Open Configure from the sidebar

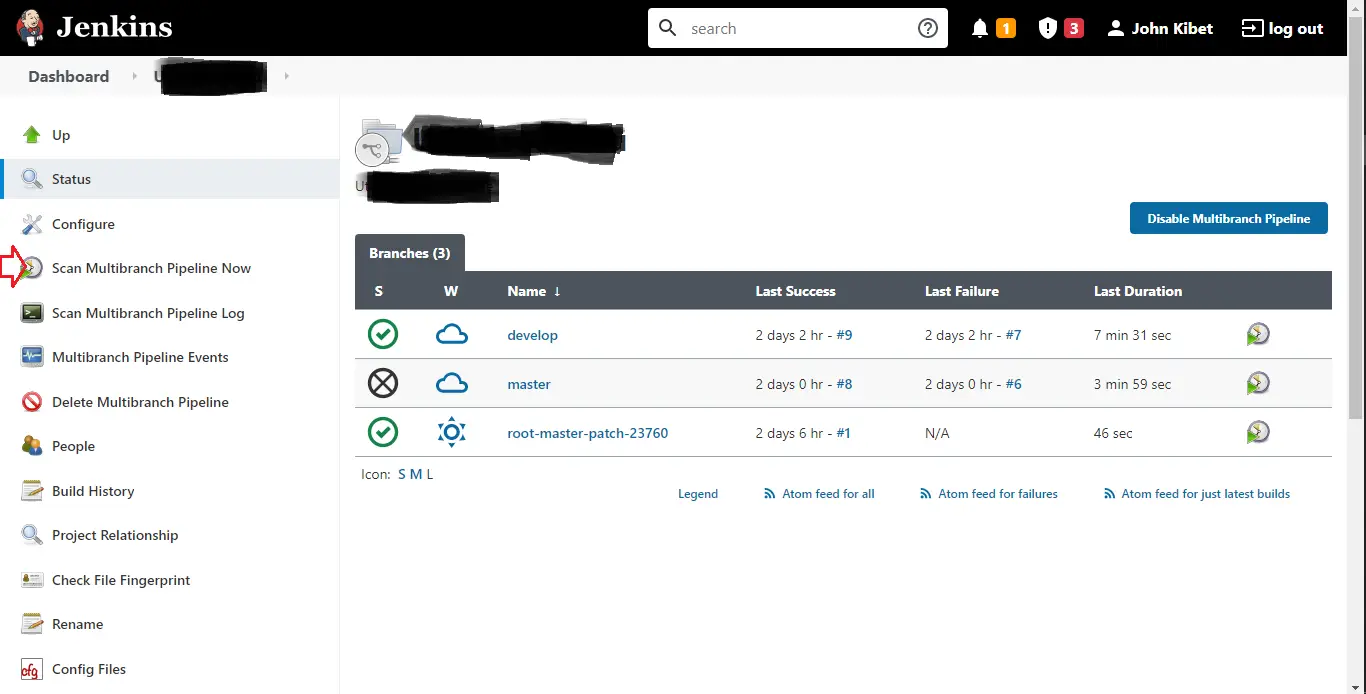tap(82, 223)
